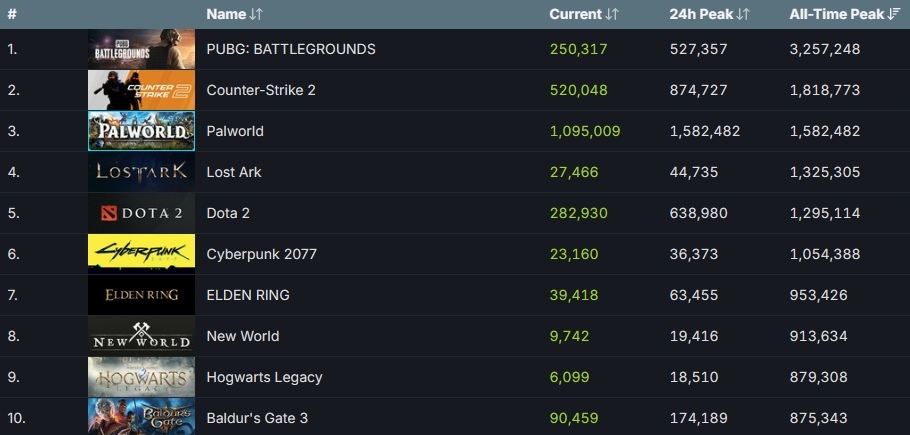Open the PUBG: BATTLEGROUNDS game thumbnail
The height and width of the screenshot is (435, 910).
[141, 49]
